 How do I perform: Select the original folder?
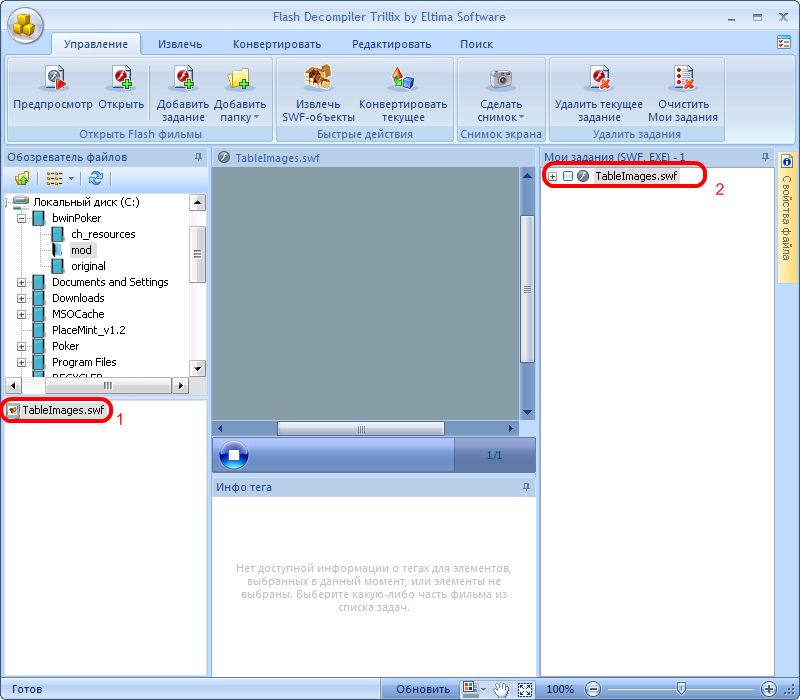point(88,266)
